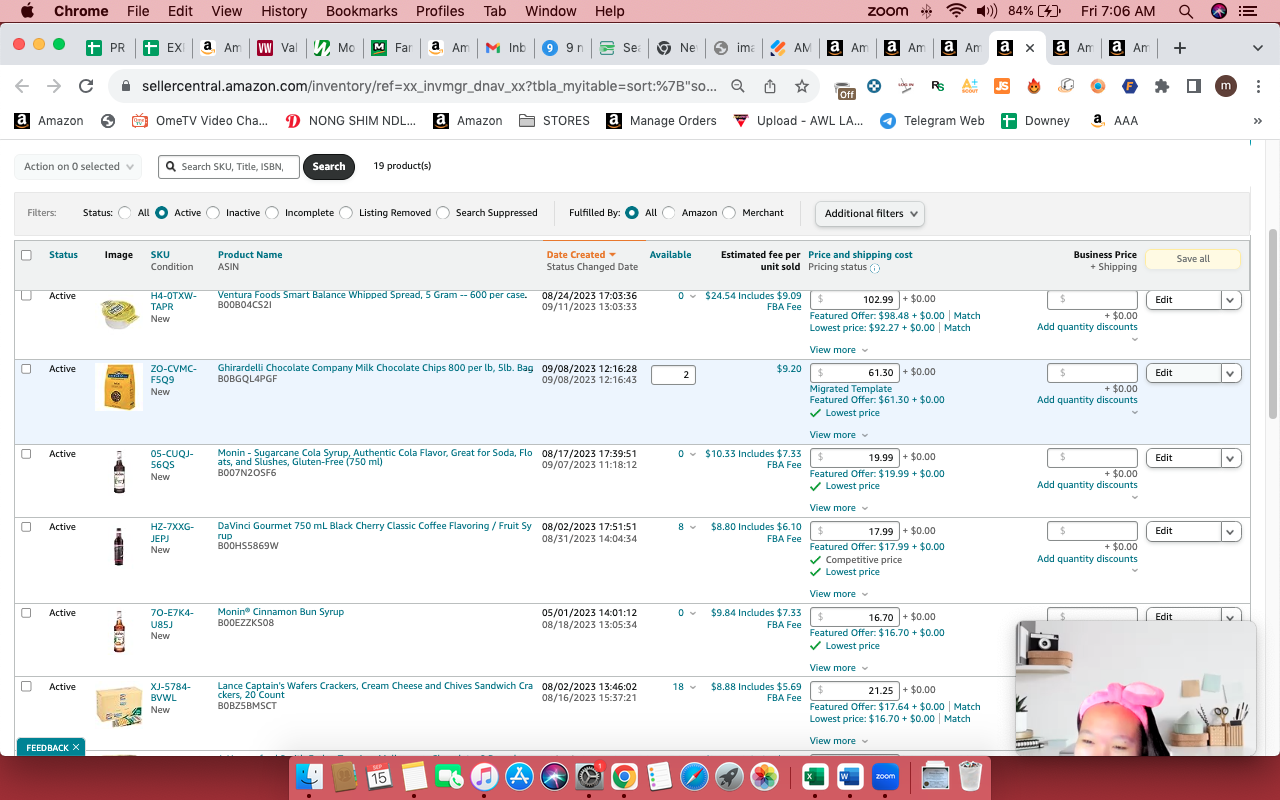Open the Telegram Web bookmark

click(932, 120)
